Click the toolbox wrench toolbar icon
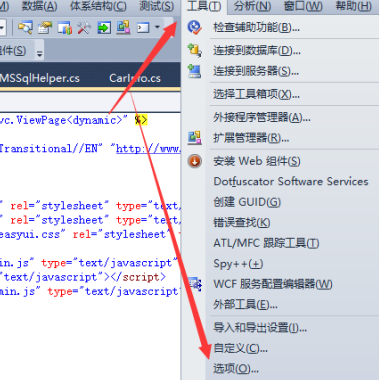 tap(84, 28)
